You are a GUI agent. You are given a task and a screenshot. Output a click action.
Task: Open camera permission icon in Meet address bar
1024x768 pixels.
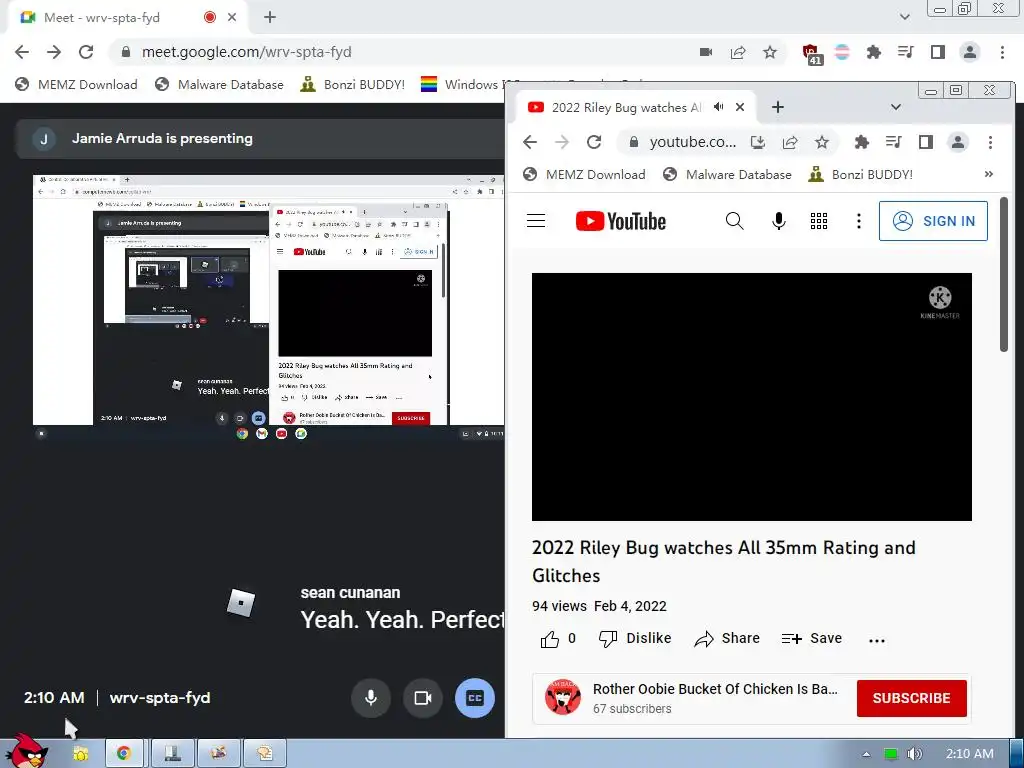click(706, 52)
